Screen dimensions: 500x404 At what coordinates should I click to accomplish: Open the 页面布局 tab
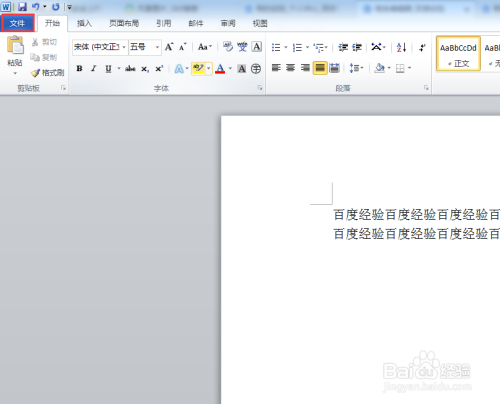tap(124, 23)
